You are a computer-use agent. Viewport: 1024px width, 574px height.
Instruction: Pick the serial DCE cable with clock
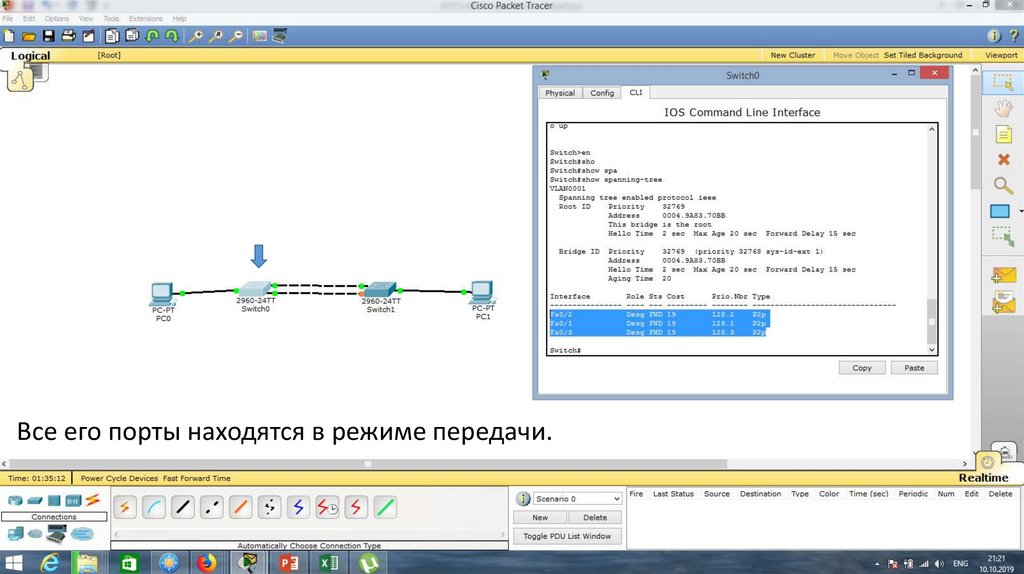327,507
